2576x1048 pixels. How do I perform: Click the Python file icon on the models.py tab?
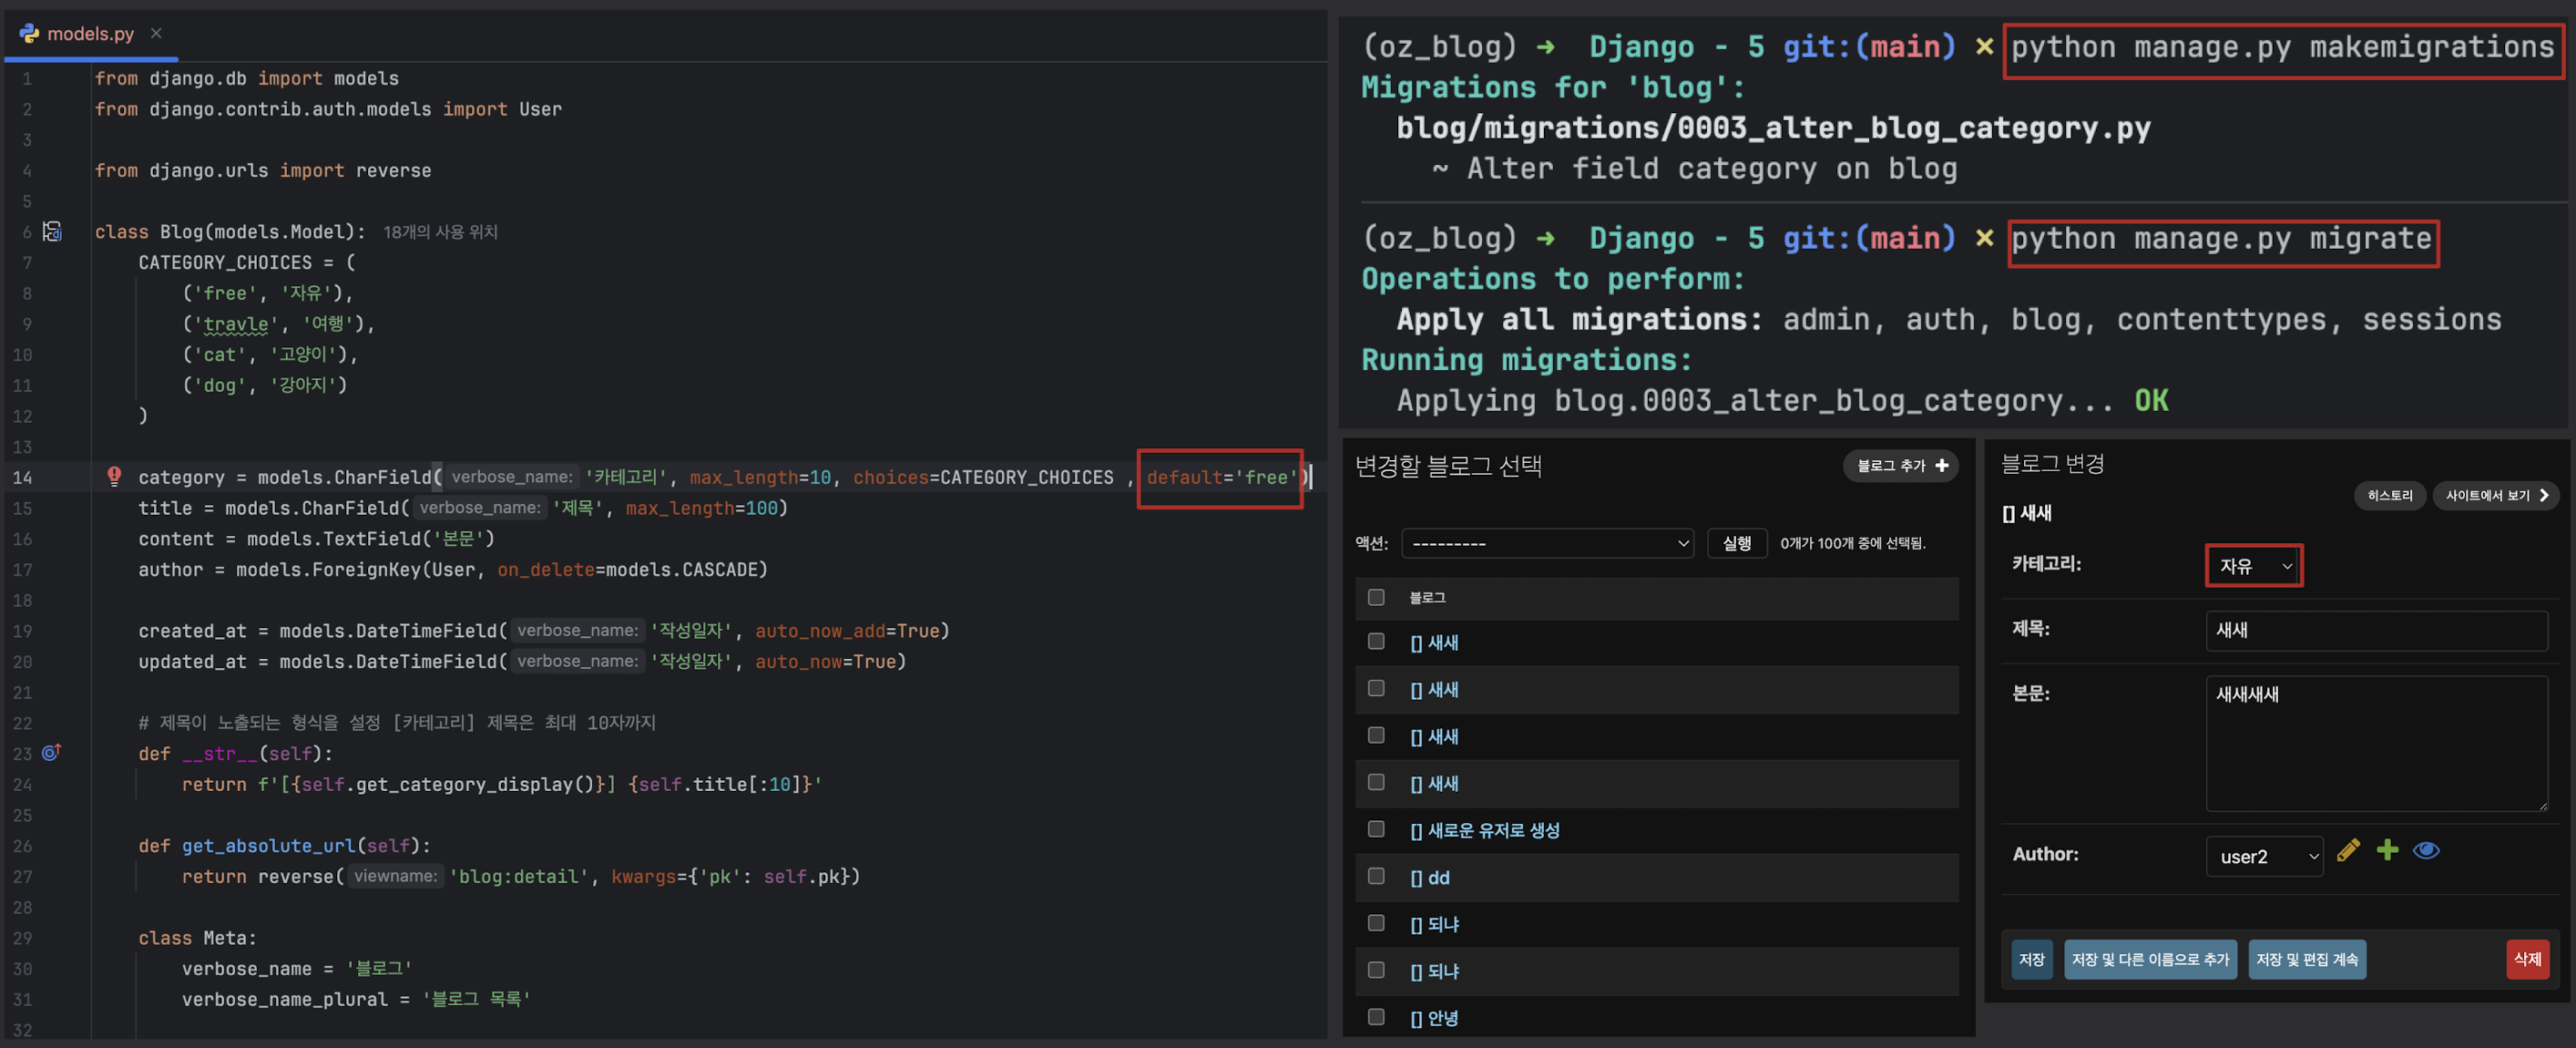click(x=29, y=33)
